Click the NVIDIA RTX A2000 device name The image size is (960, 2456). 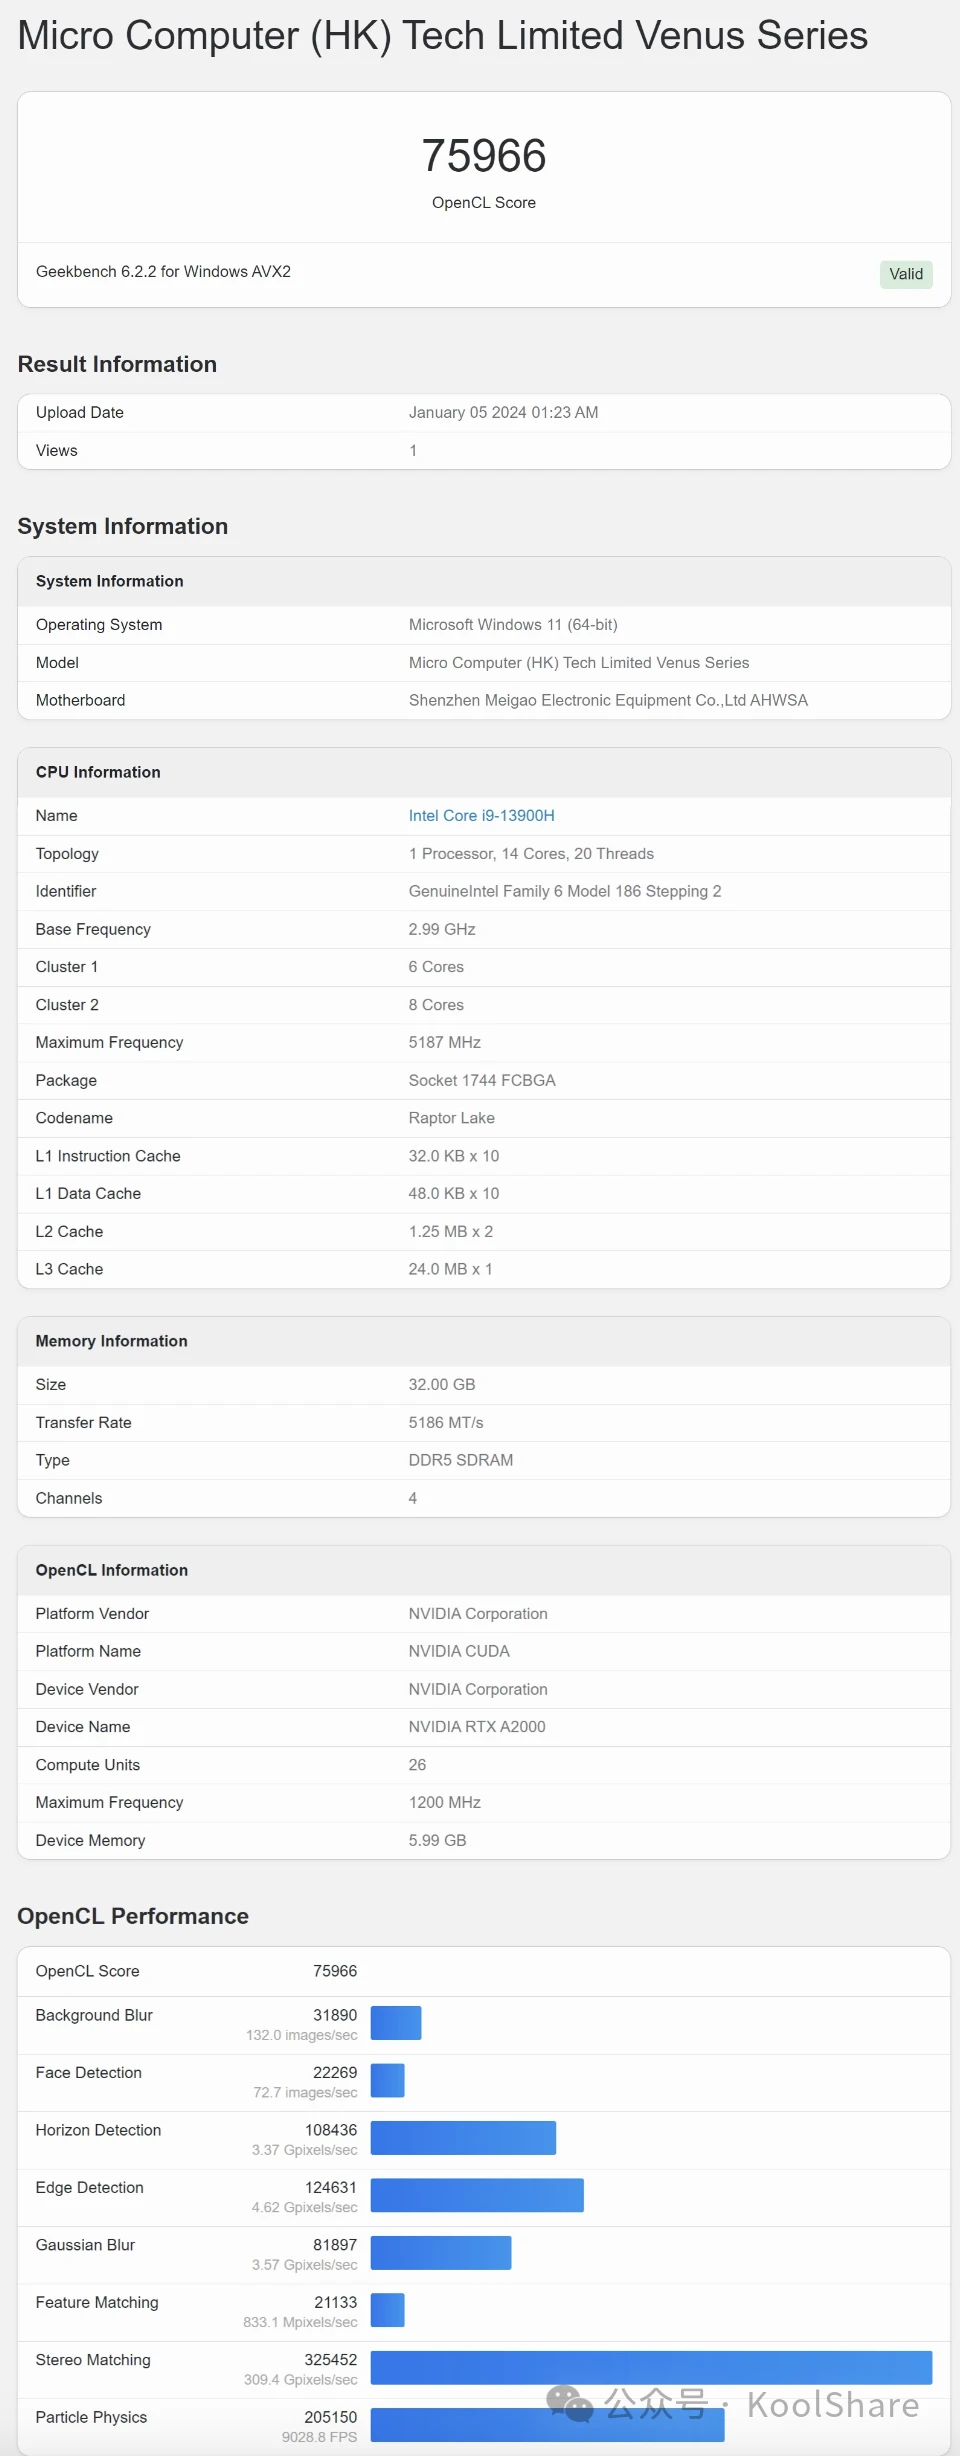477,1727
